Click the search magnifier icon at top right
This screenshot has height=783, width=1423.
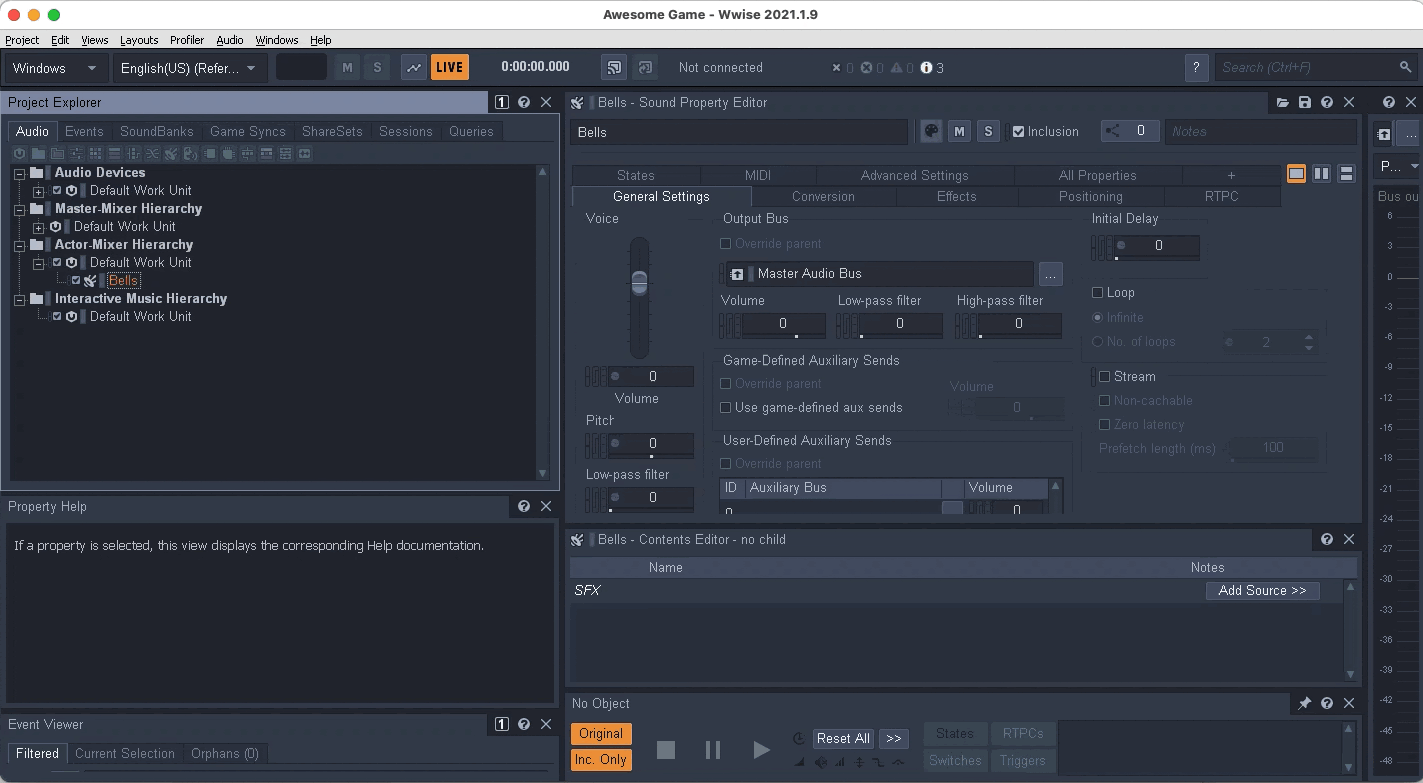(1404, 67)
